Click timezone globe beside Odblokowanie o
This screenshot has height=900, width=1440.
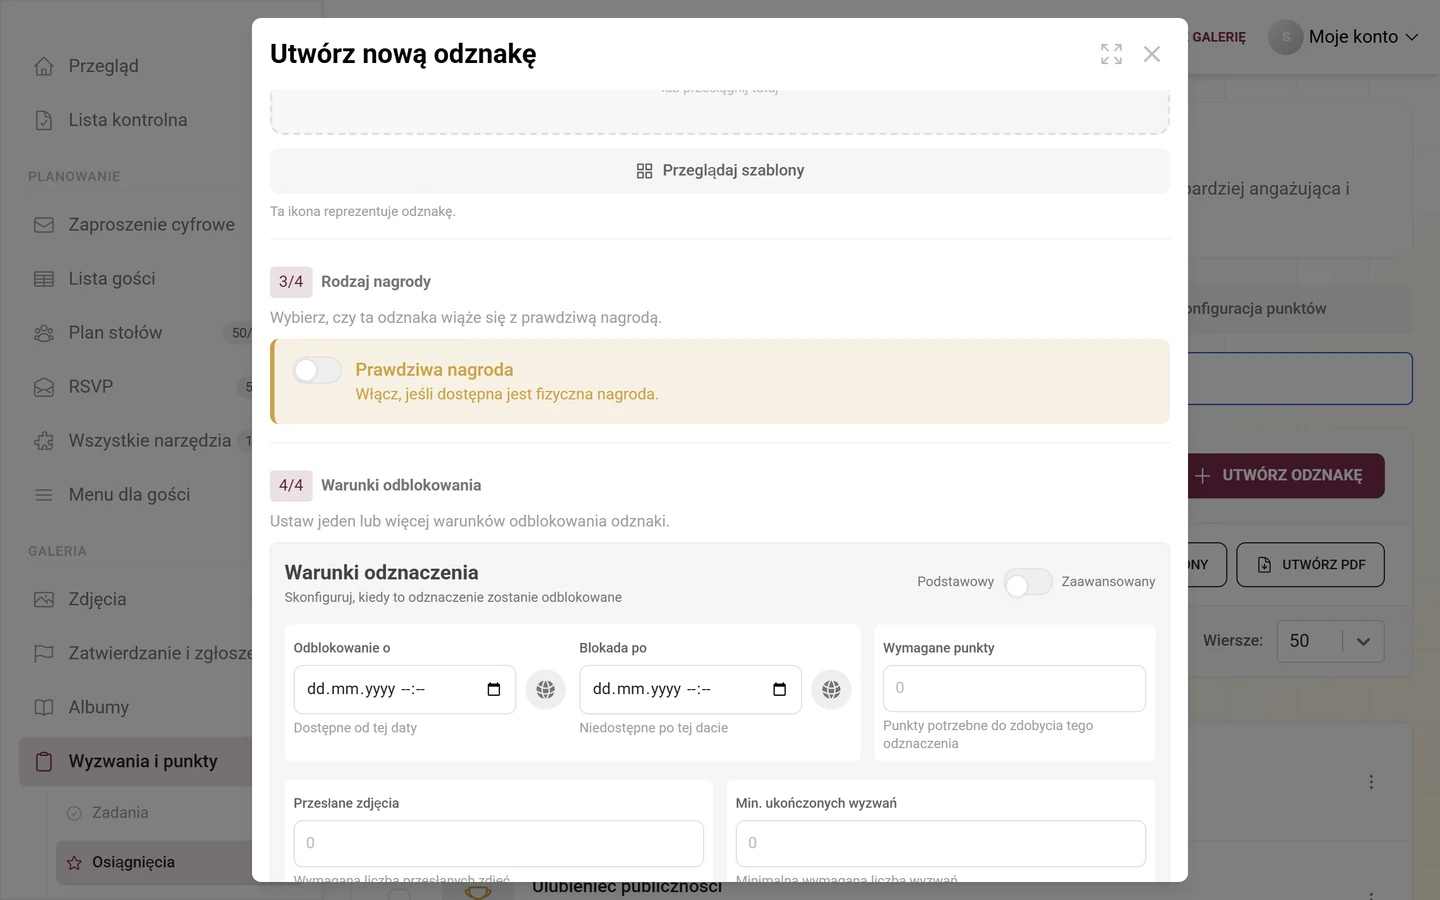click(546, 689)
